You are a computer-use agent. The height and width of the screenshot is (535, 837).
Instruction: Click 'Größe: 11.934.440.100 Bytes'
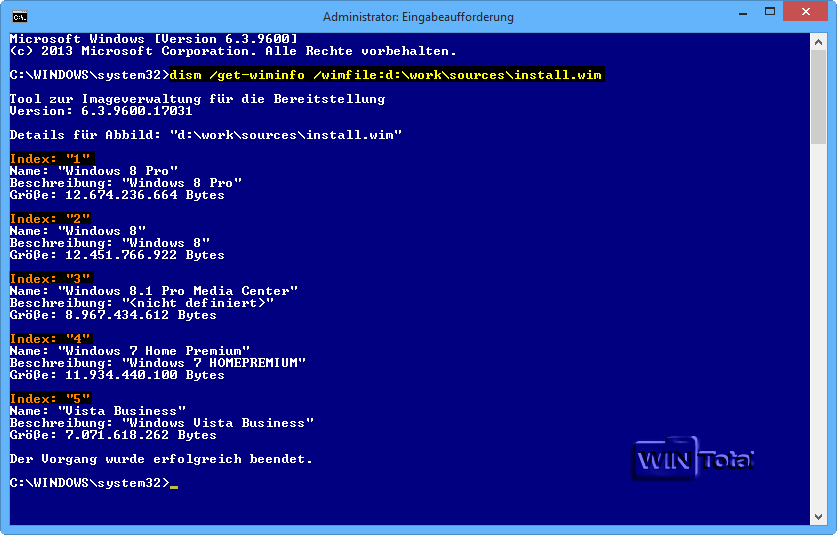pyautogui.click(x=117, y=375)
